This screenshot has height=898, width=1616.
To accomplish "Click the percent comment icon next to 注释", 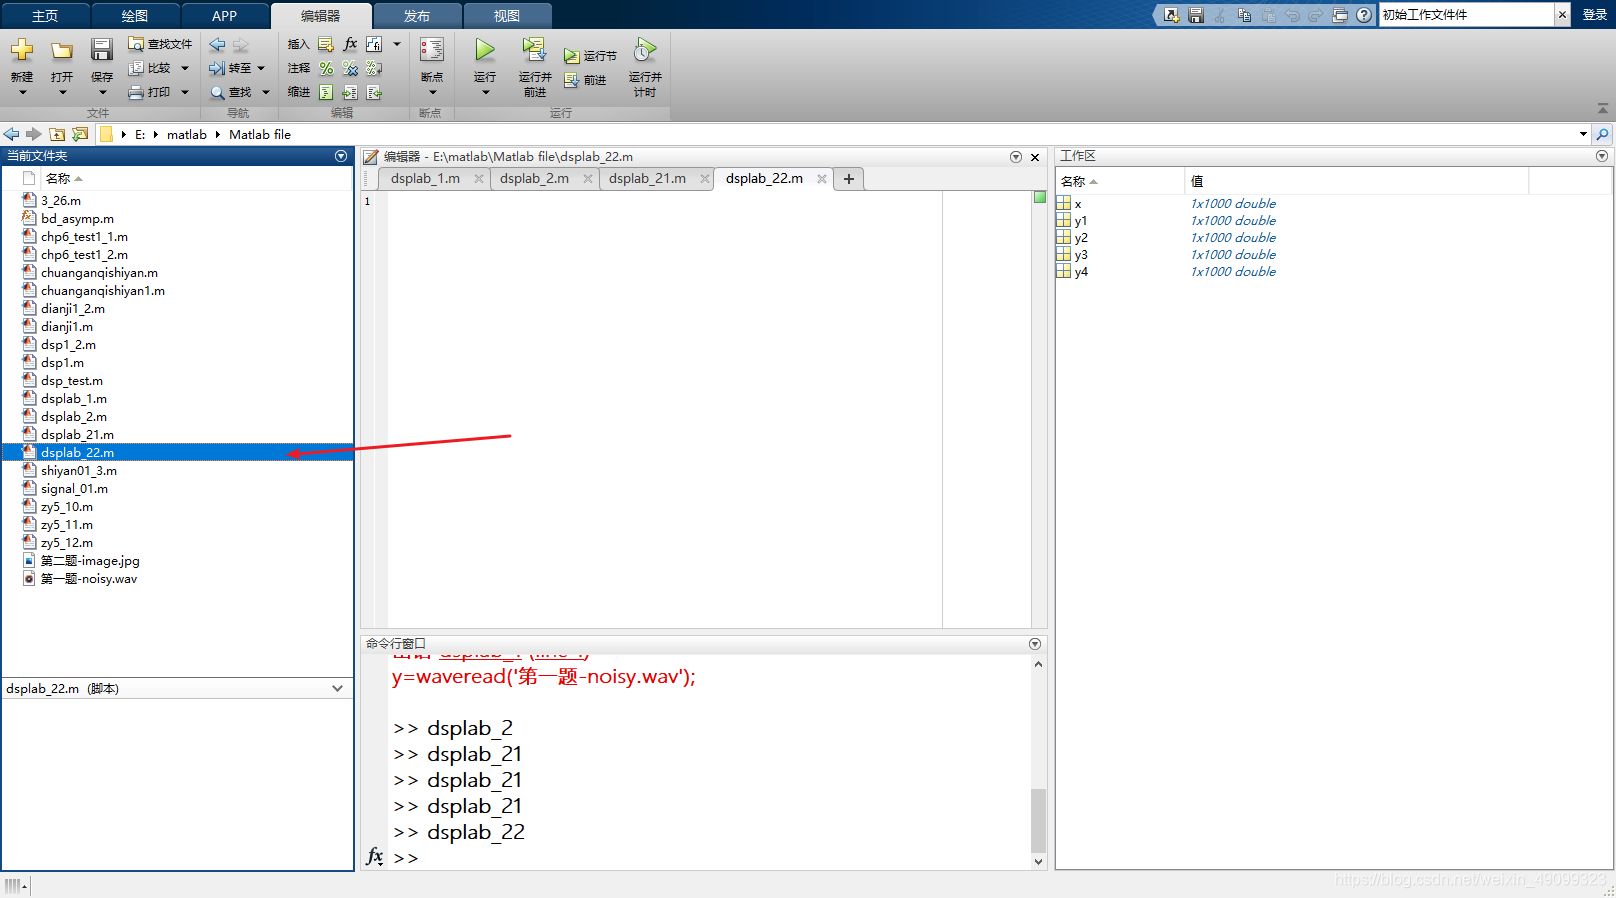I will click(326, 68).
